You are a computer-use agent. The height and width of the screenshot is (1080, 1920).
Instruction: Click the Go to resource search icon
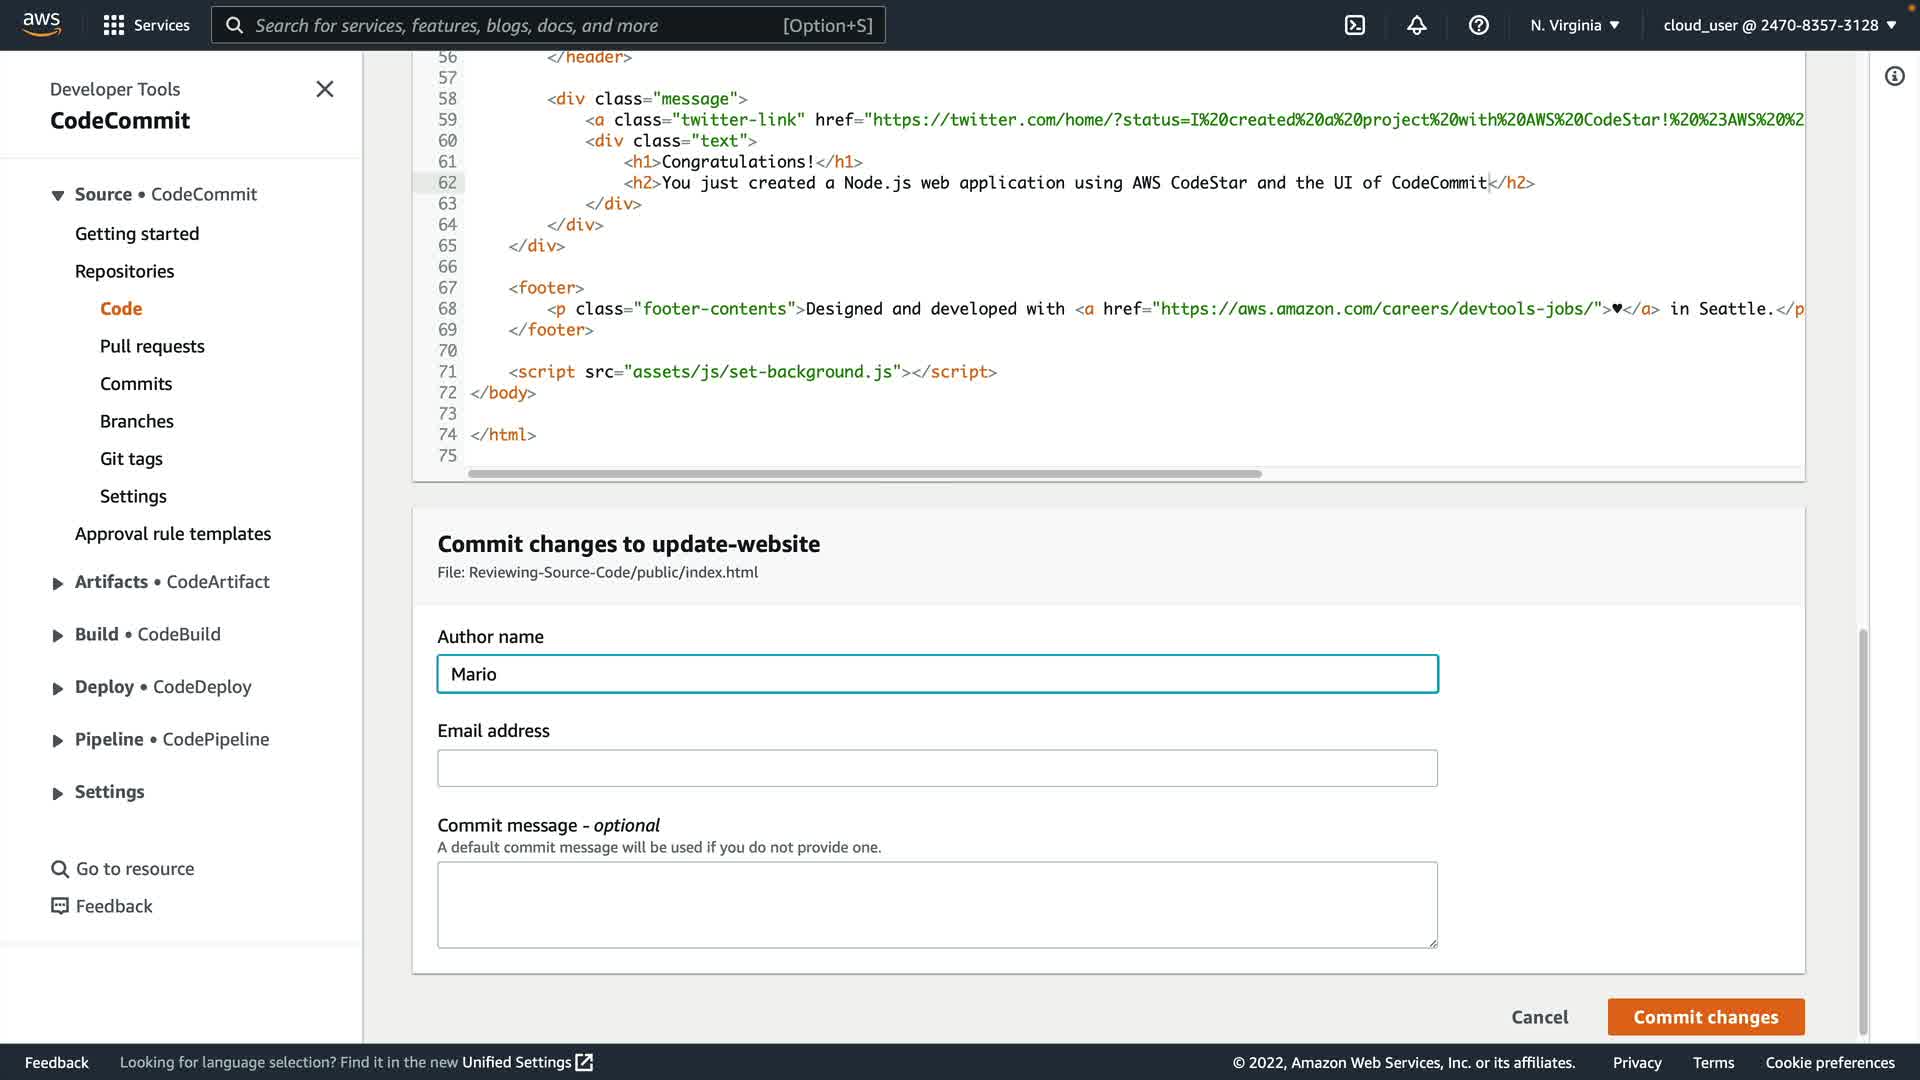(x=60, y=869)
